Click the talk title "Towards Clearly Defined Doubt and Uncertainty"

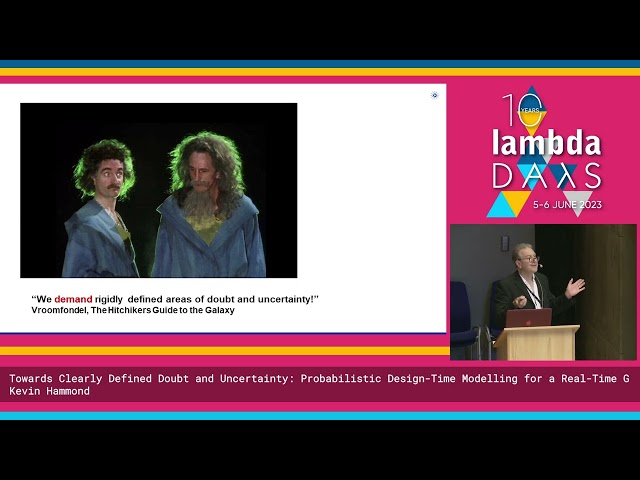coord(151,378)
